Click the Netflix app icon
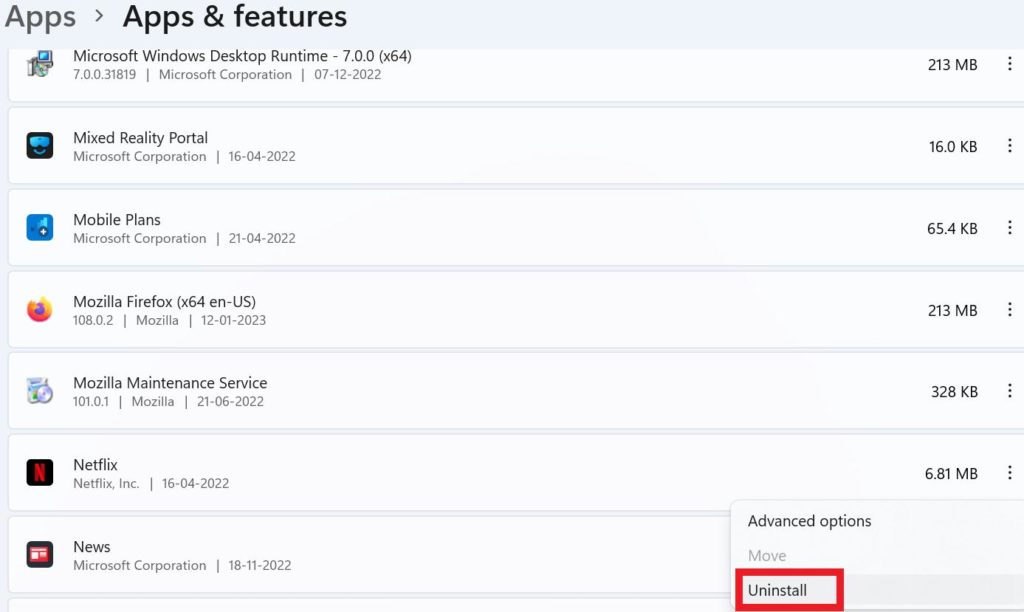The image size is (1024, 612). tap(40, 473)
